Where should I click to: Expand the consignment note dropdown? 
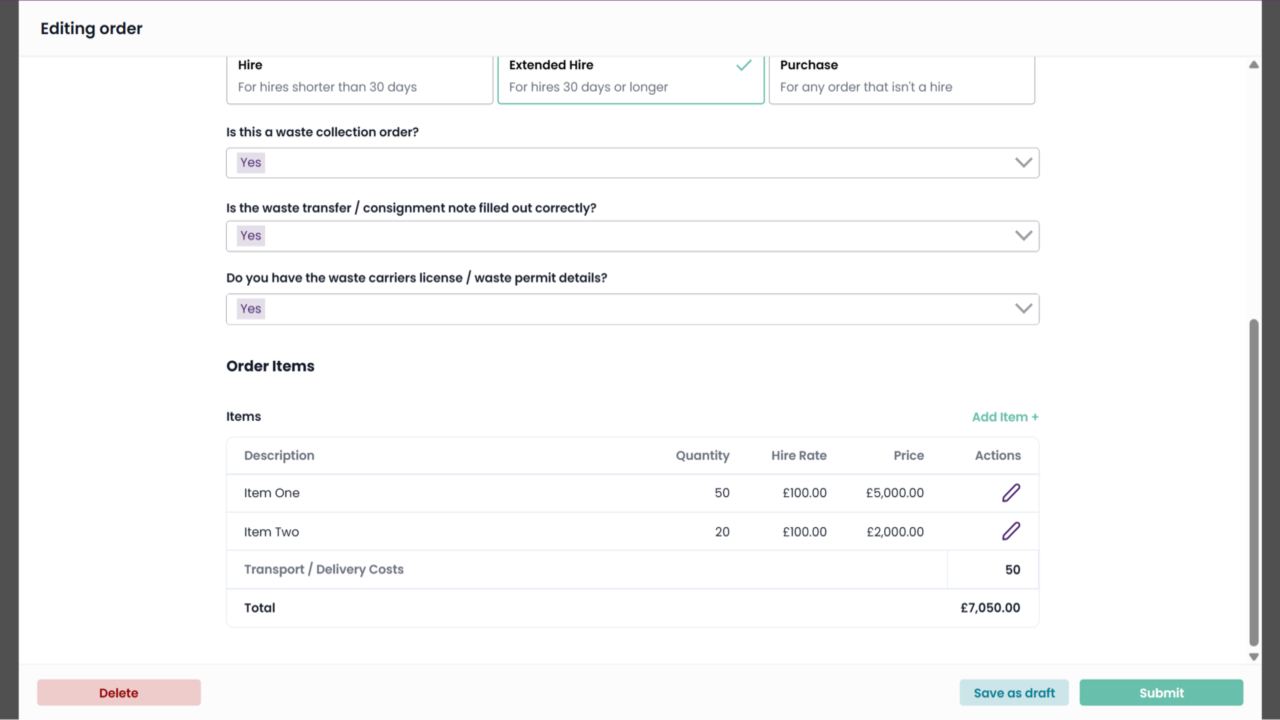click(x=632, y=236)
